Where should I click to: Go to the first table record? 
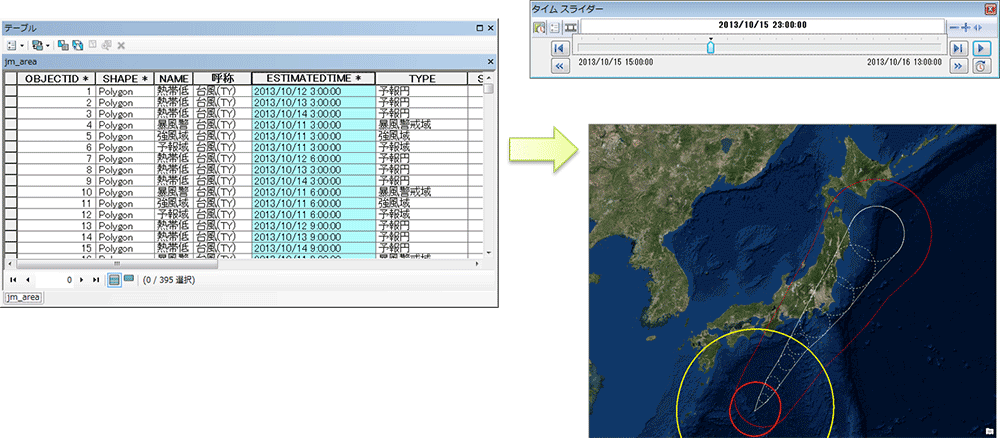pyautogui.click(x=13, y=280)
